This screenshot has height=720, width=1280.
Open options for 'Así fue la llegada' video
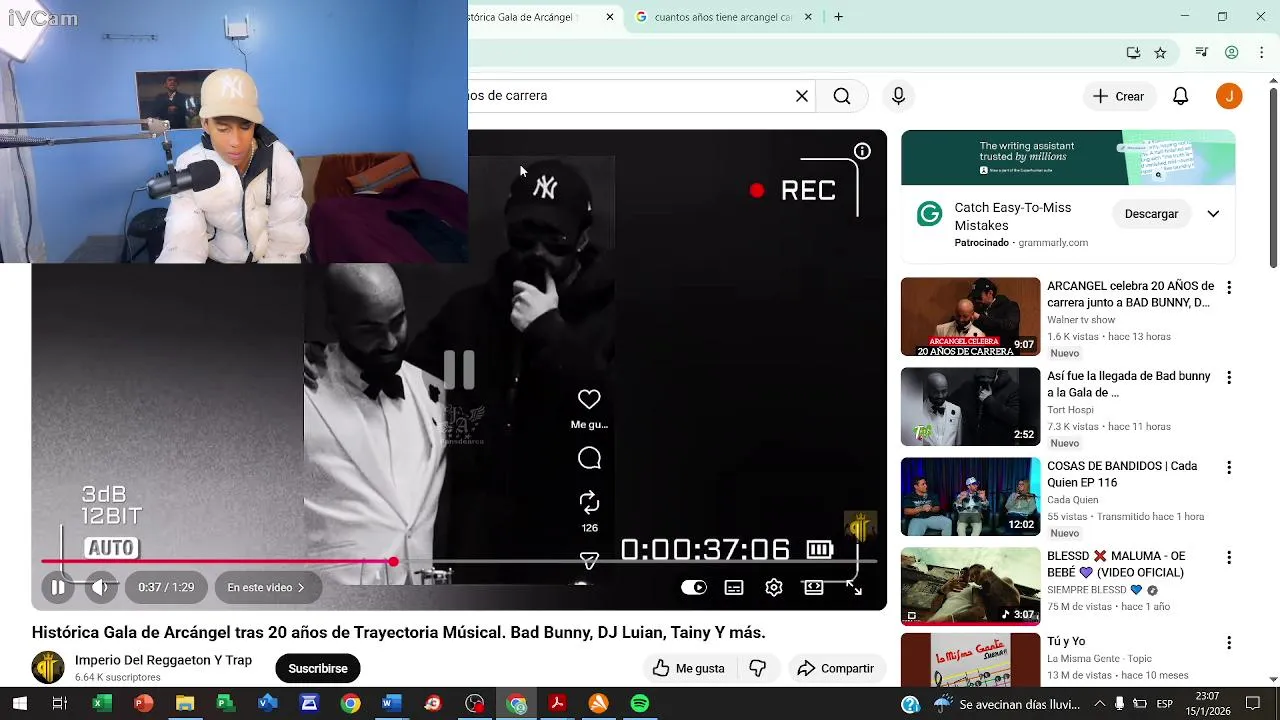pos(1229,378)
